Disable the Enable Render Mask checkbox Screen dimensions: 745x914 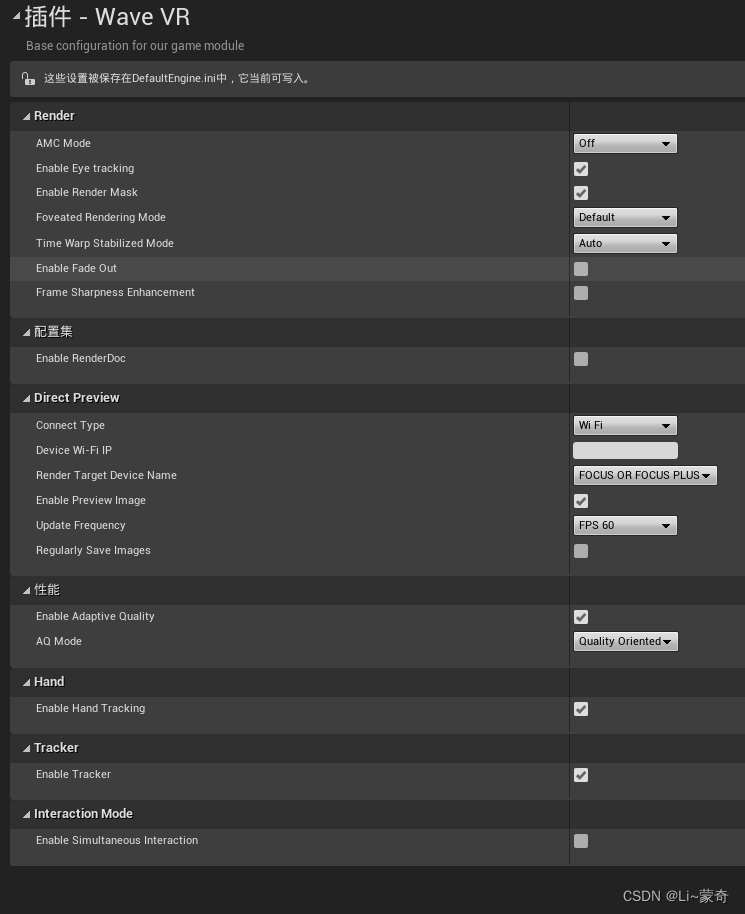[x=581, y=193]
